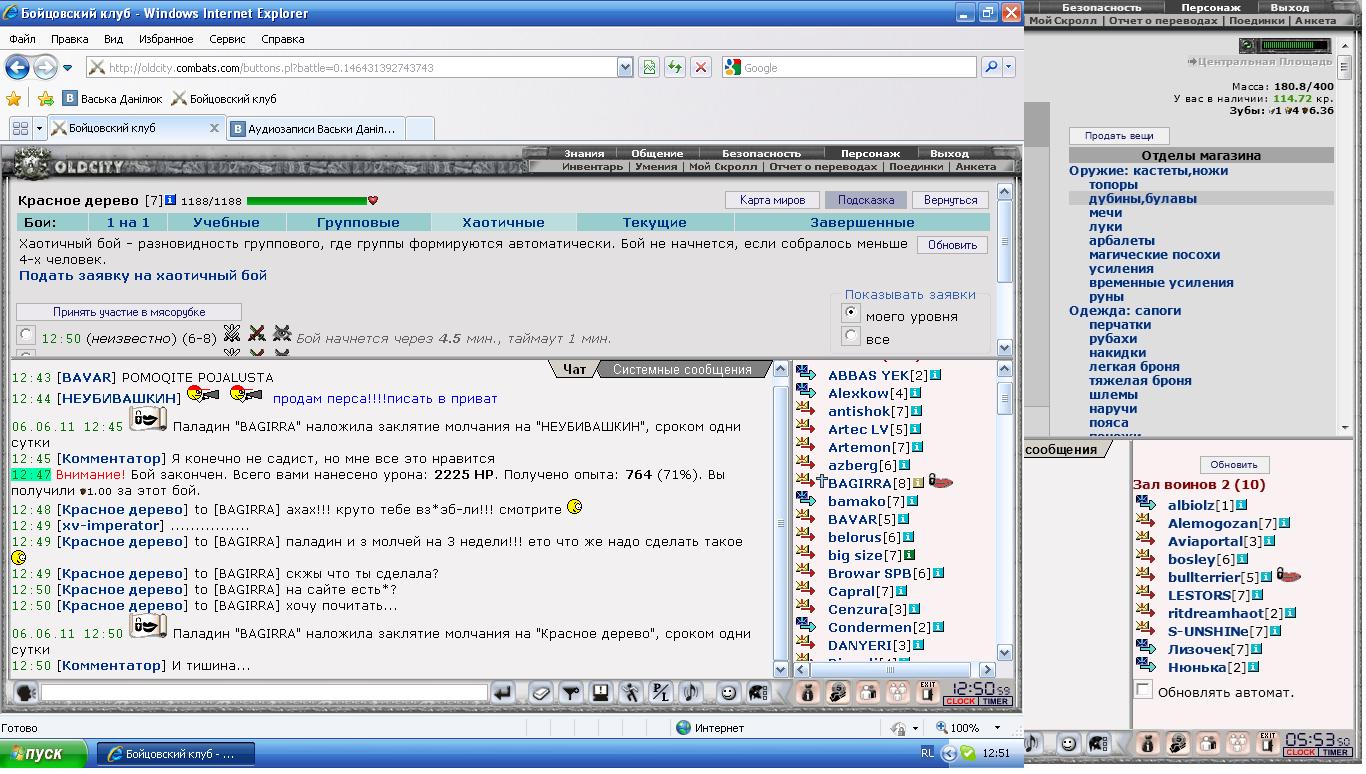Click Продать вещи button in back window
Screen dimensions: 1366x774
[x=1119, y=135]
